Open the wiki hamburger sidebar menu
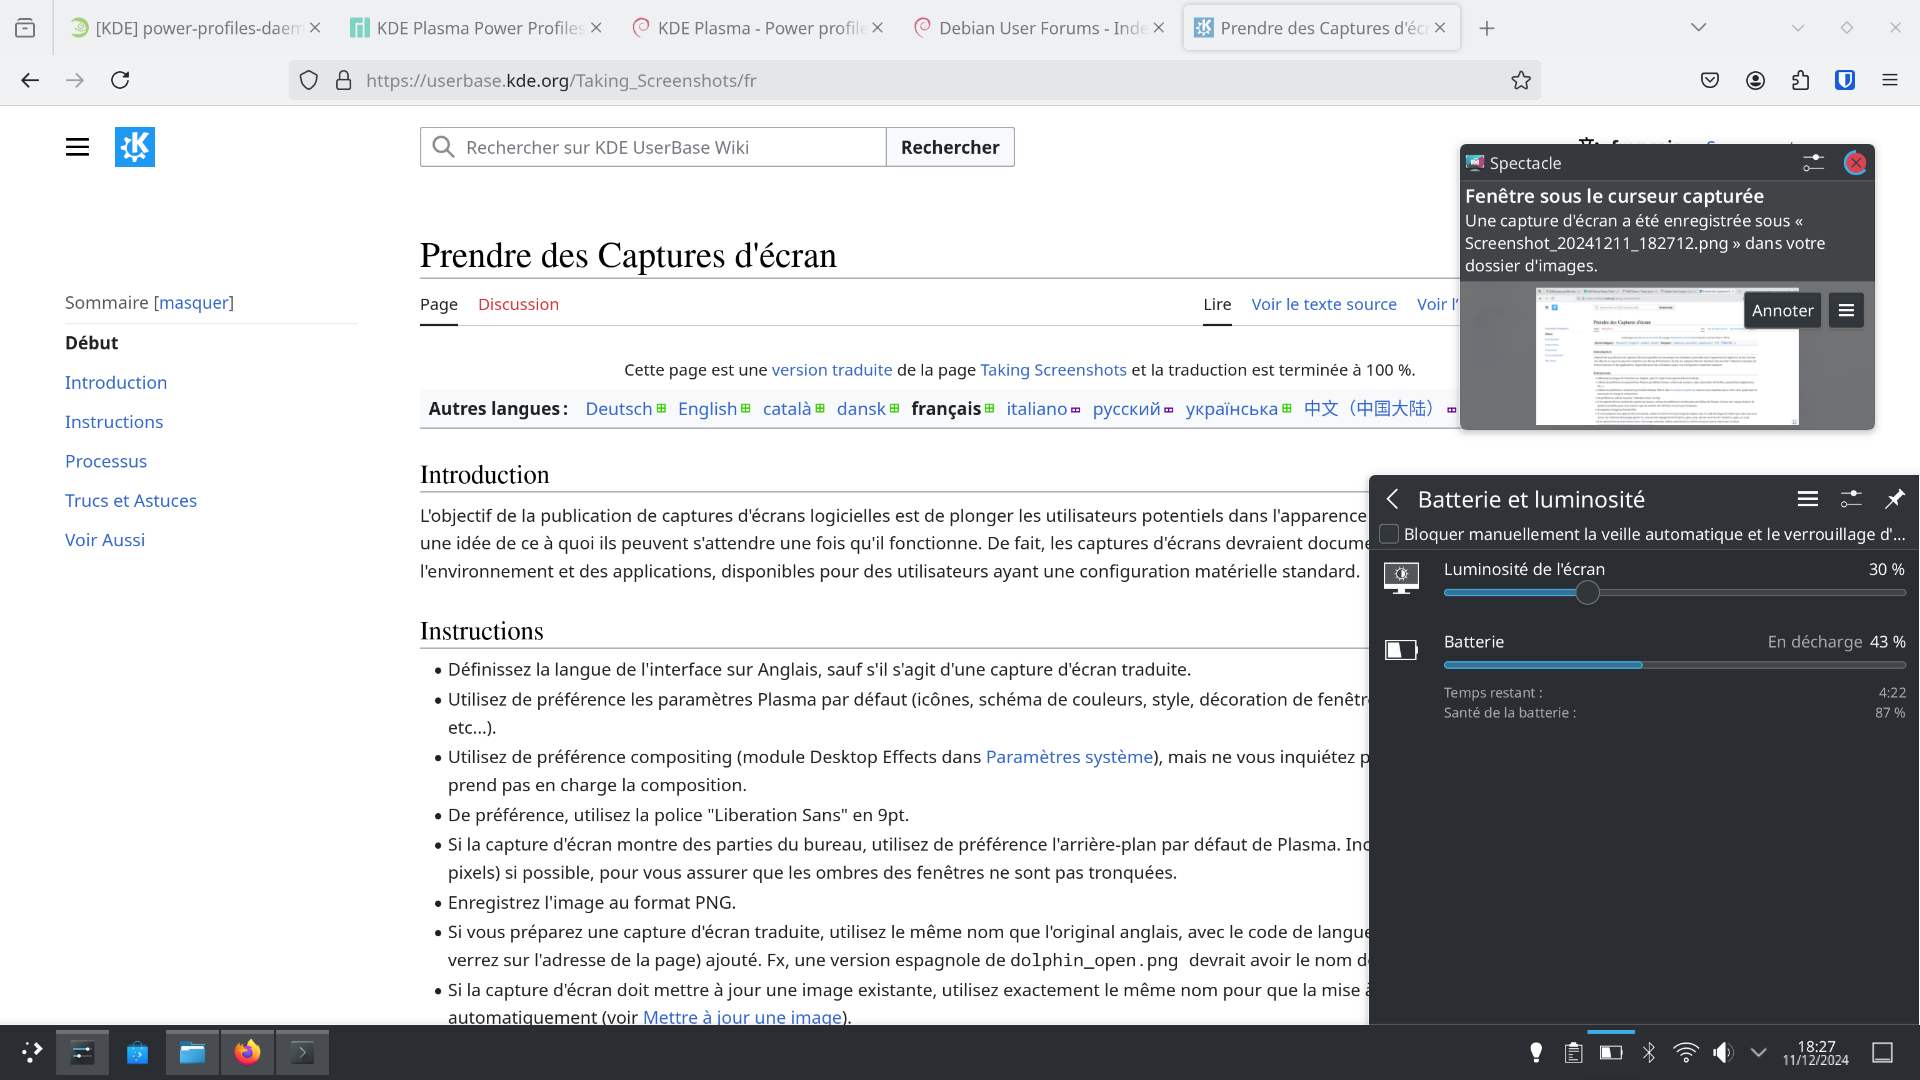The image size is (1920, 1080). 77,147
